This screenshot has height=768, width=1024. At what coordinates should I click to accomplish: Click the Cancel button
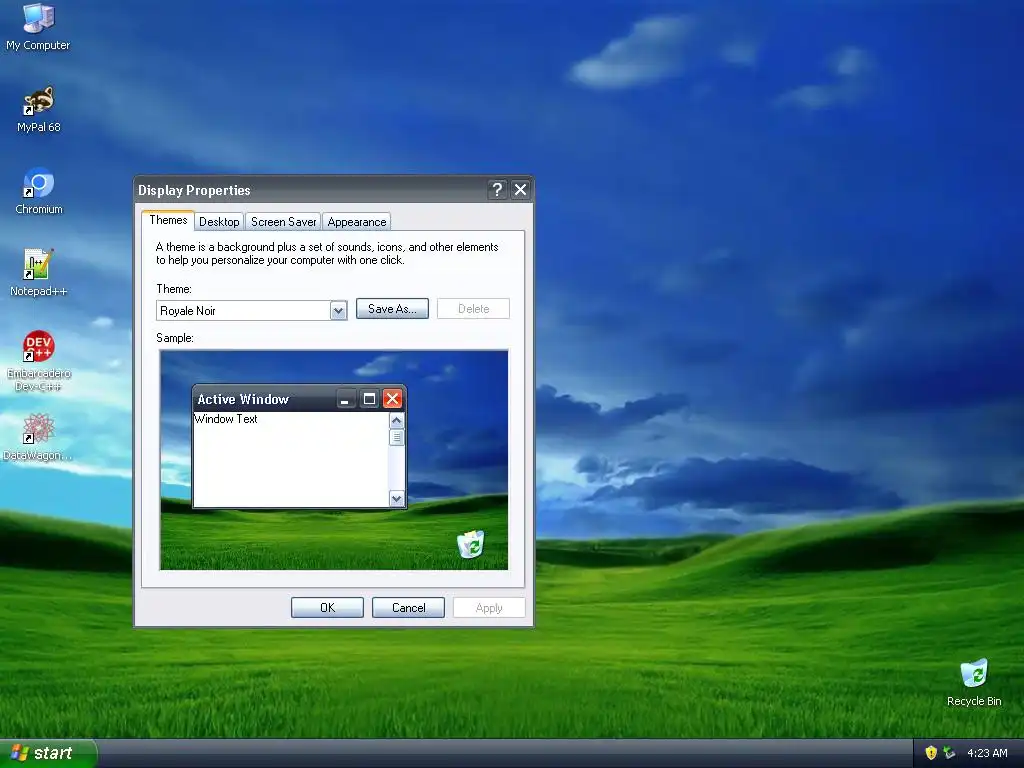pyautogui.click(x=408, y=607)
